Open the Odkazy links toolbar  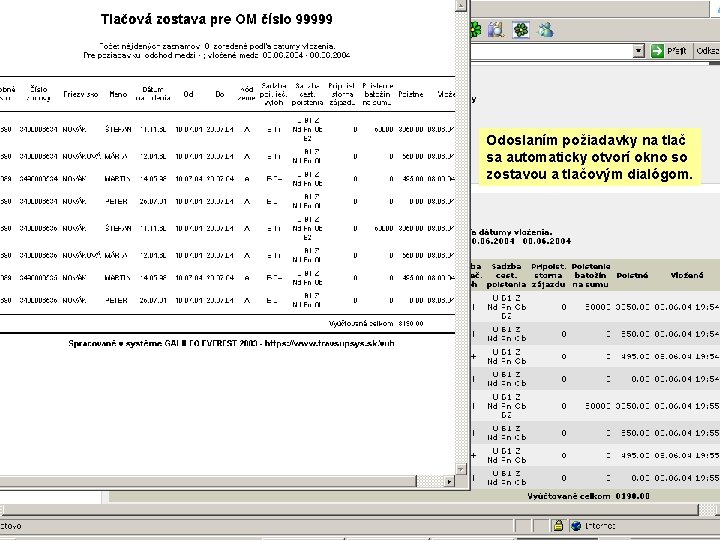click(708, 51)
